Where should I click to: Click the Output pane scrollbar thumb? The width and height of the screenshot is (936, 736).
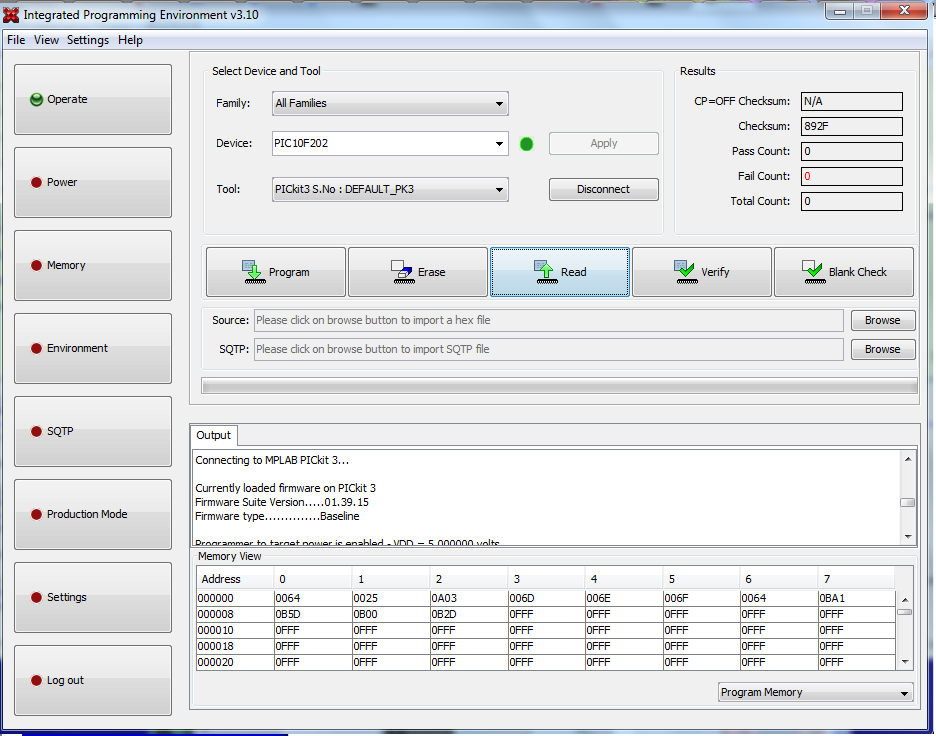[x=908, y=503]
